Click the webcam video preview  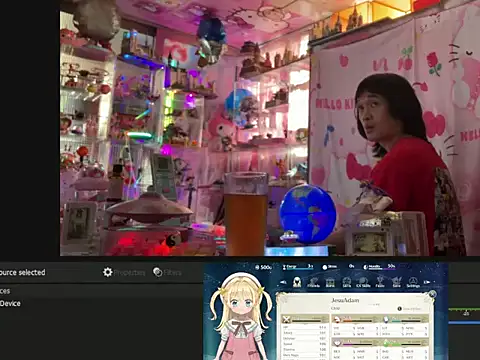click(x=270, y=128)
